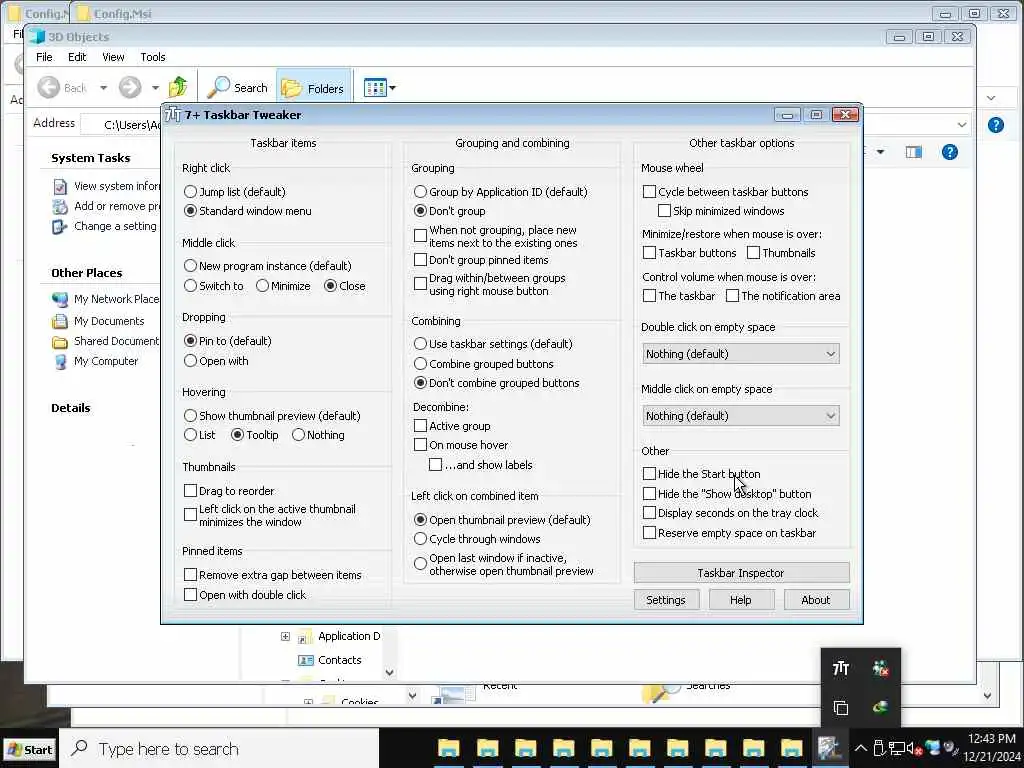Viewport: 1024px width, 768px height.
Task: Click the 7+ Taskbar Tweaker title icon
Action: [x=172, y=114]
